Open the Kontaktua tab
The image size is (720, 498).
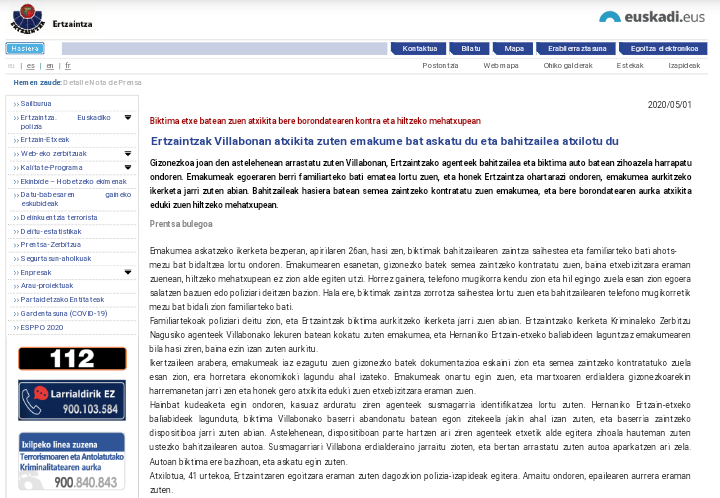419,49
